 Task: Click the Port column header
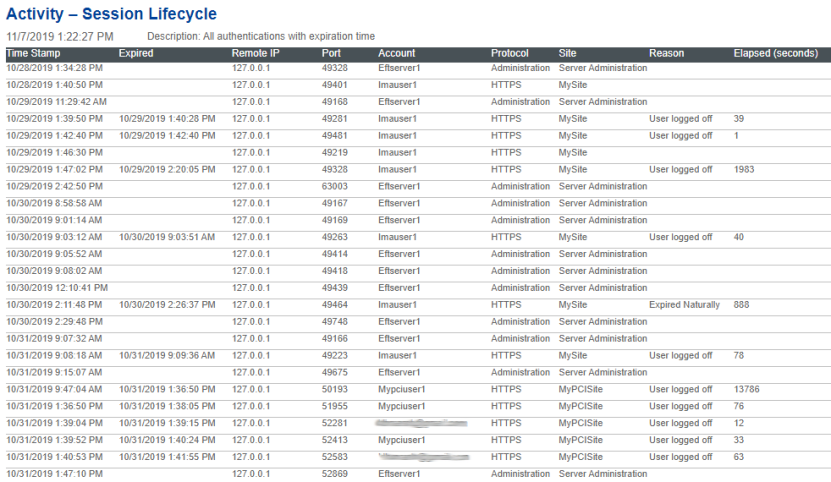331,53
